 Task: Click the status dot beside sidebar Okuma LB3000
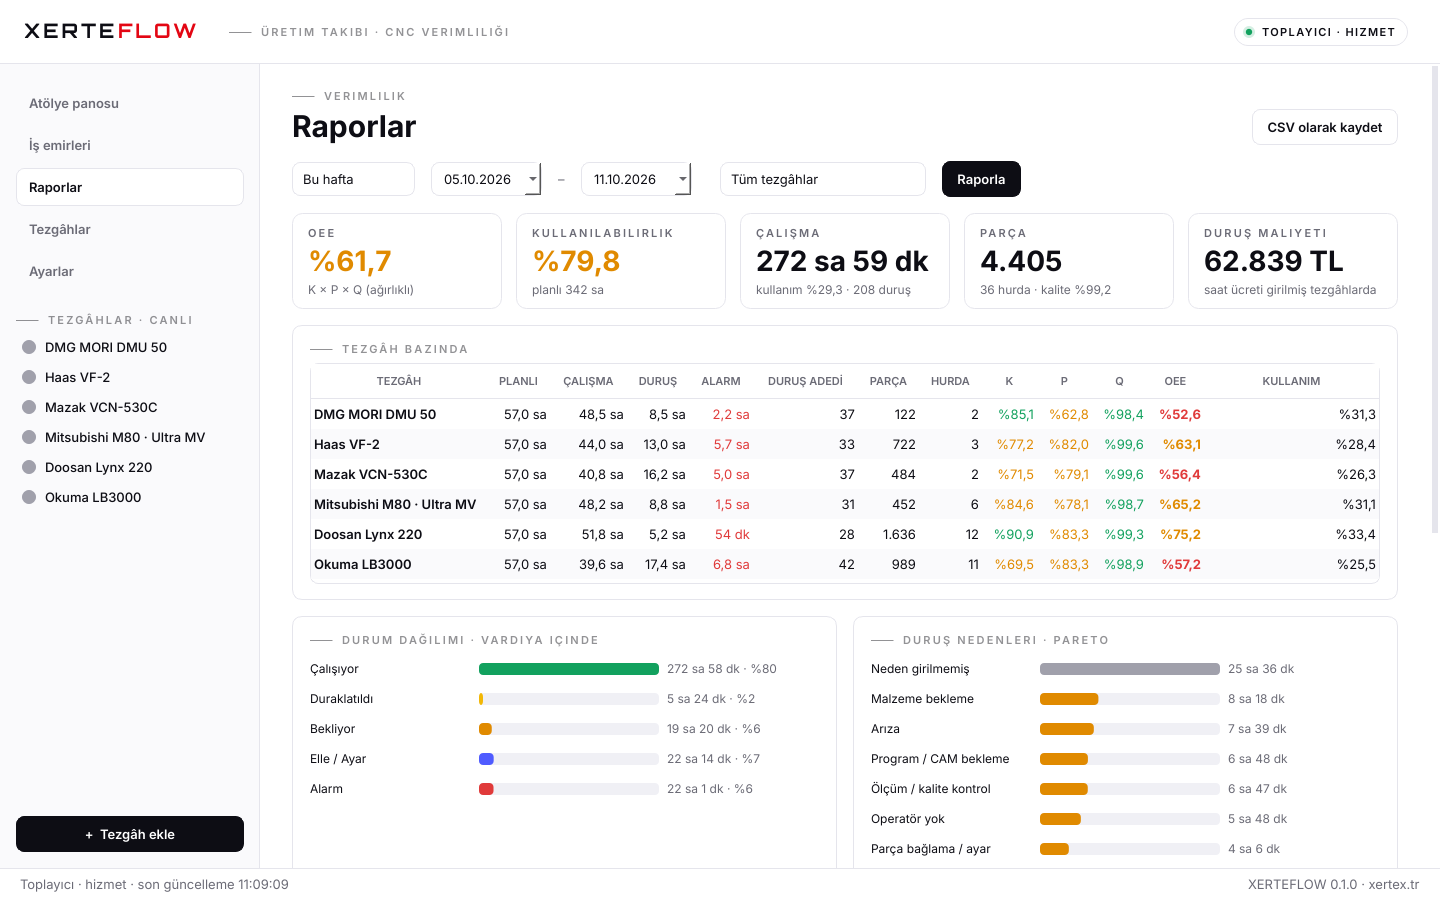tap(29, 497)
